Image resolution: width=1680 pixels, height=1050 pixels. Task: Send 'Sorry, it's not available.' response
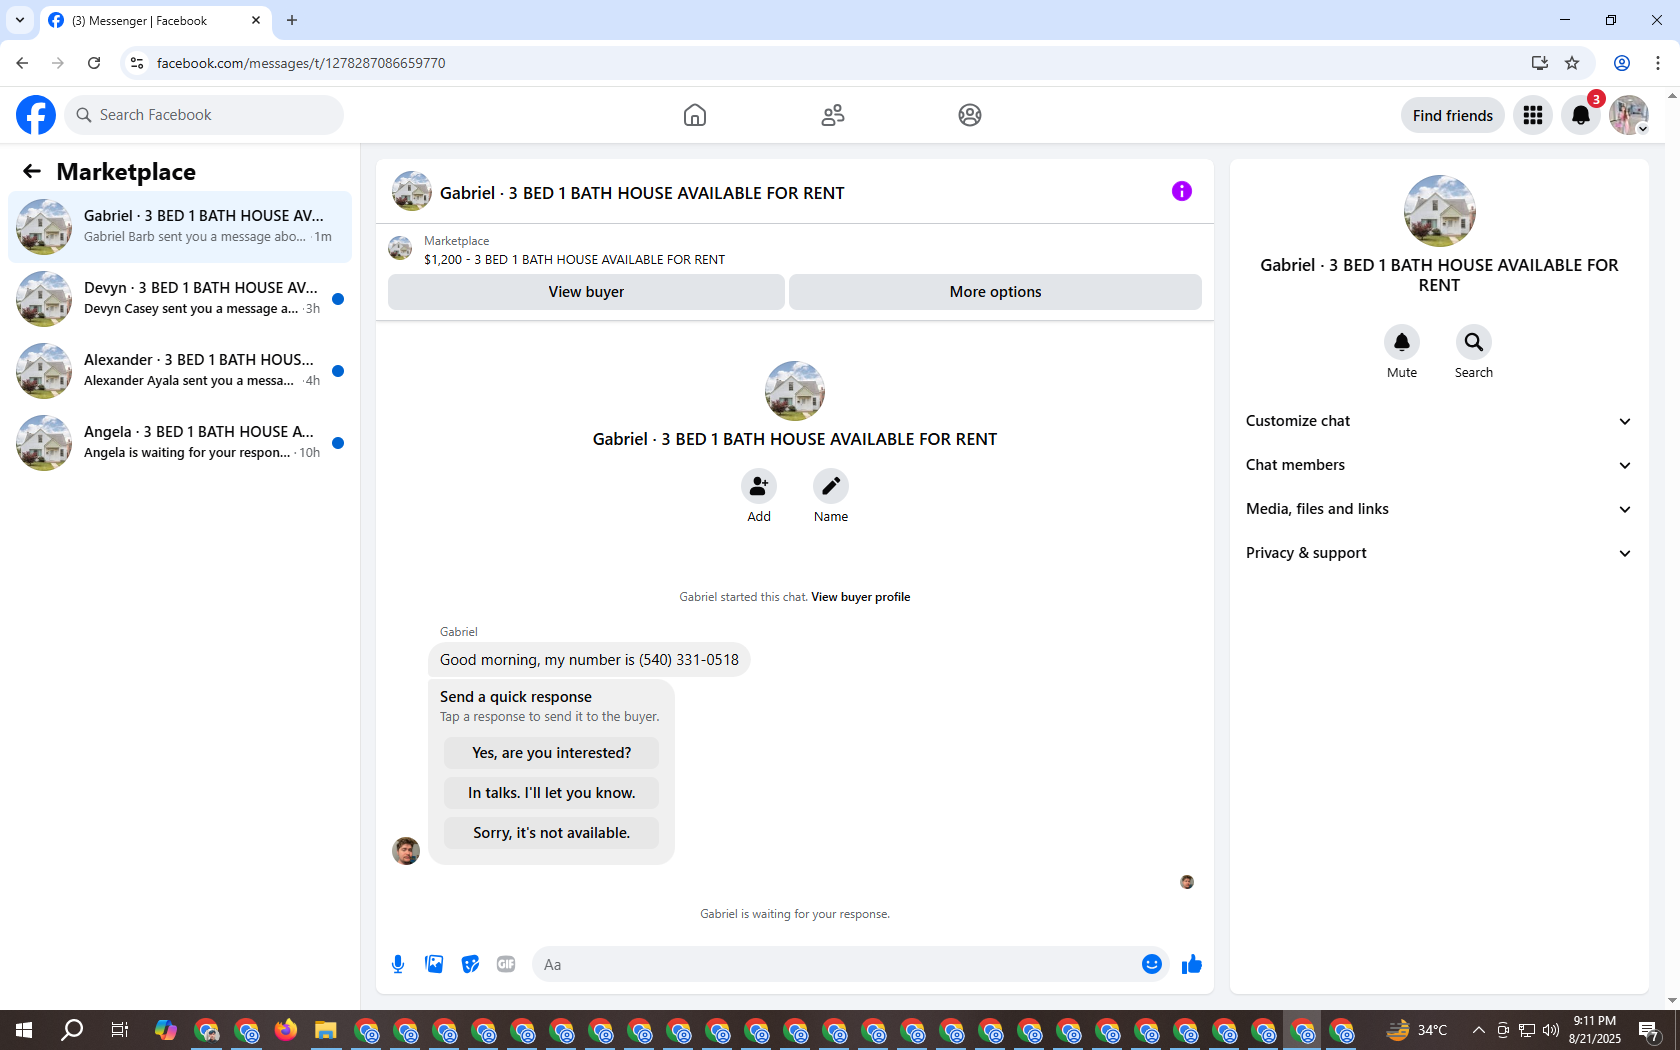tap(552, 833)
